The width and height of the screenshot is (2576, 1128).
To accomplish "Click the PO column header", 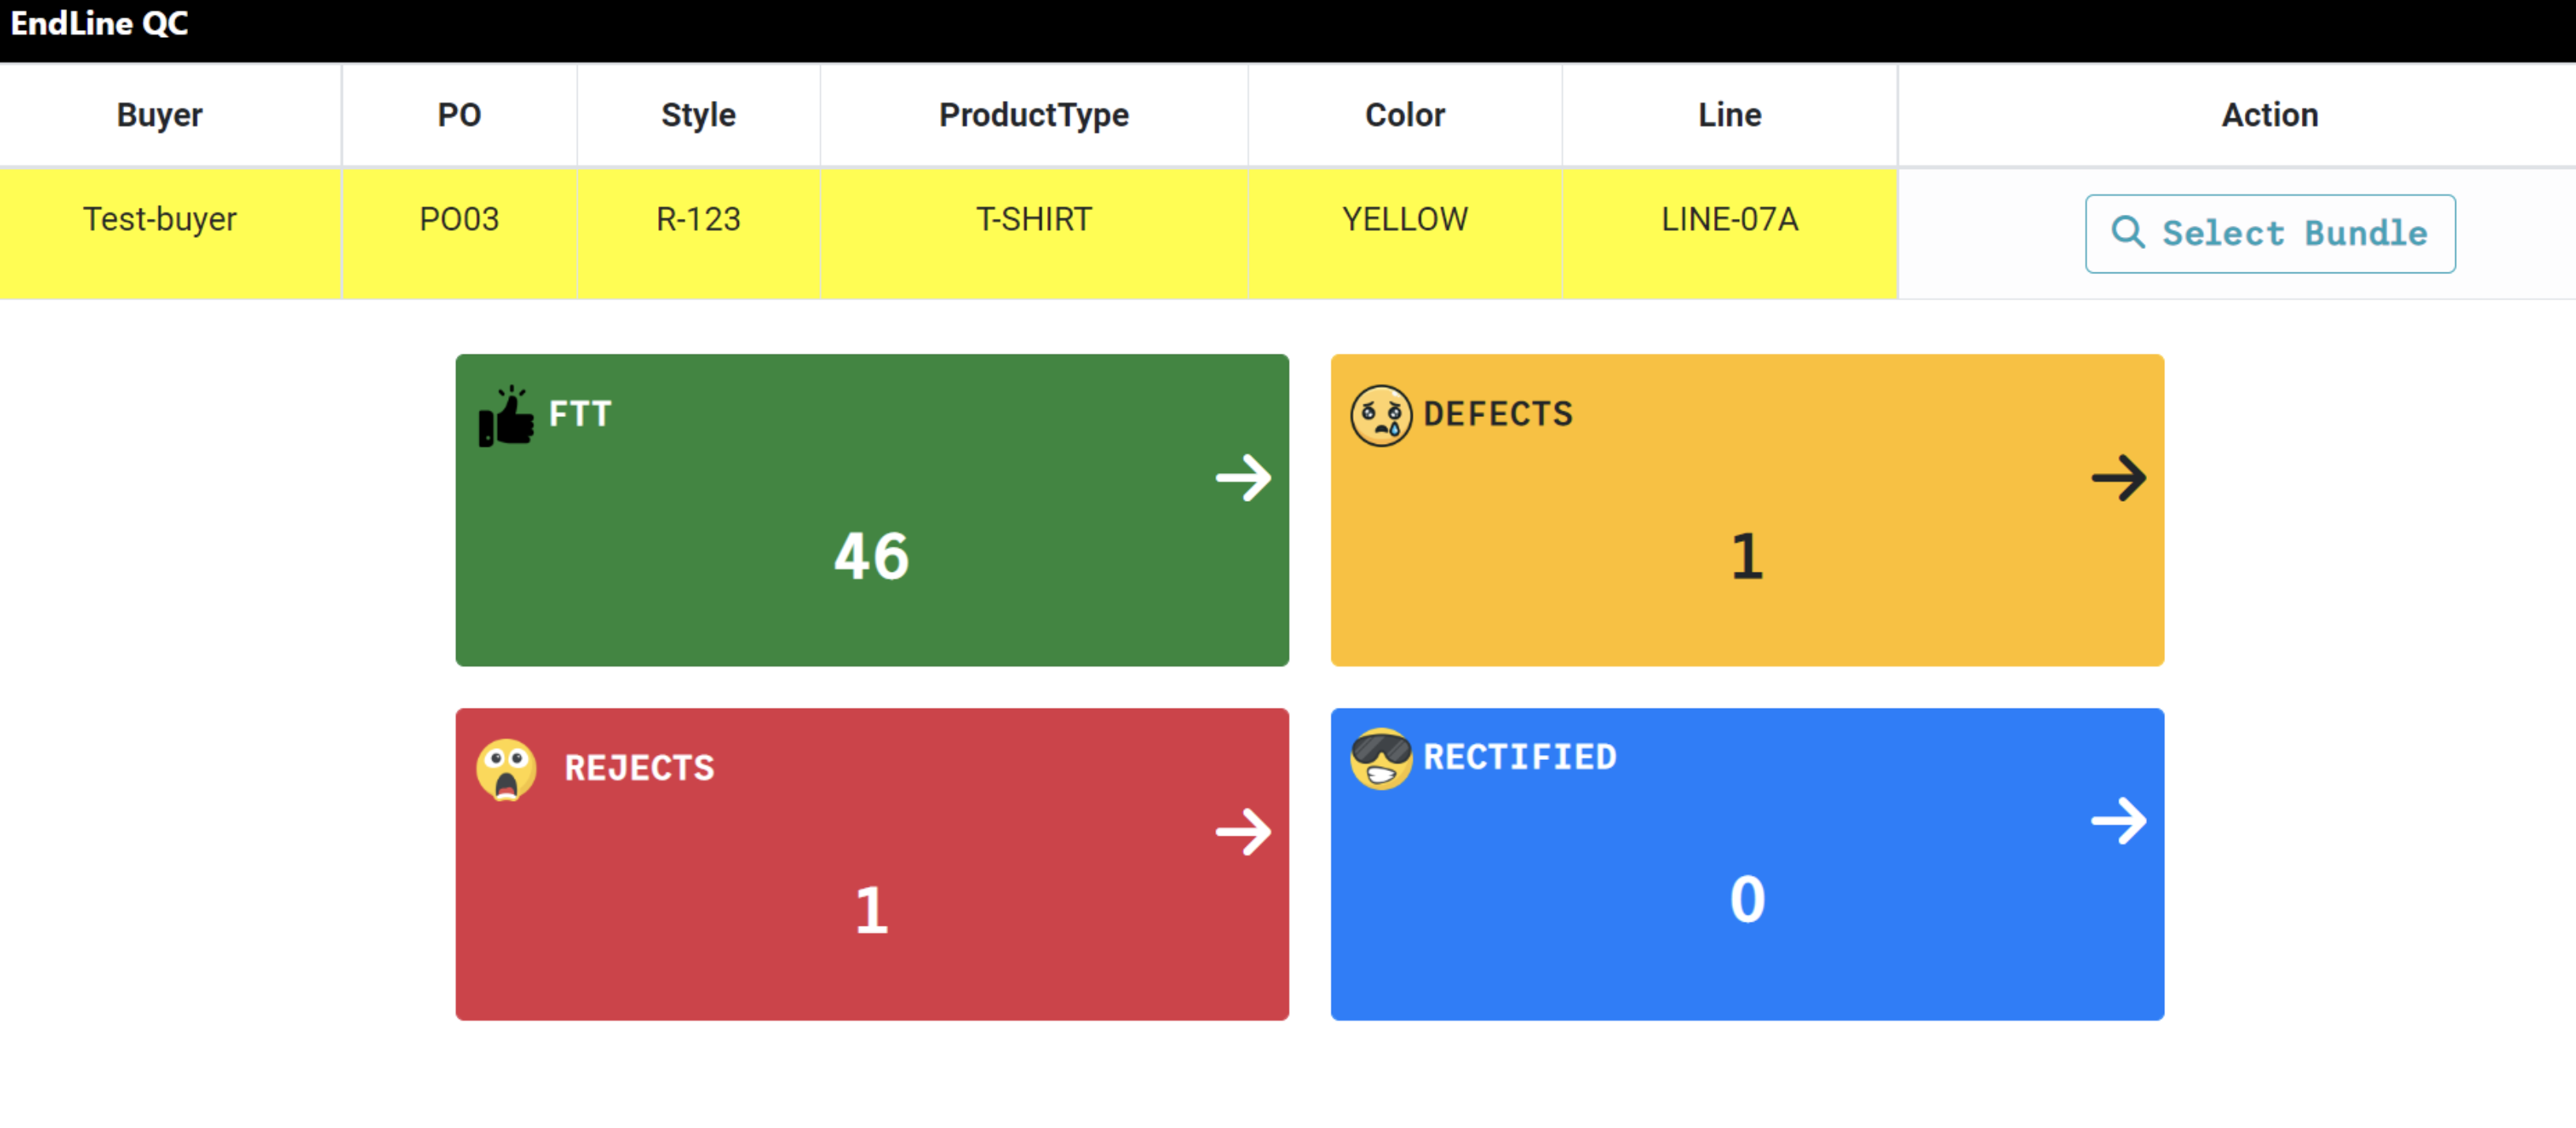I will (x=459, y=115).
